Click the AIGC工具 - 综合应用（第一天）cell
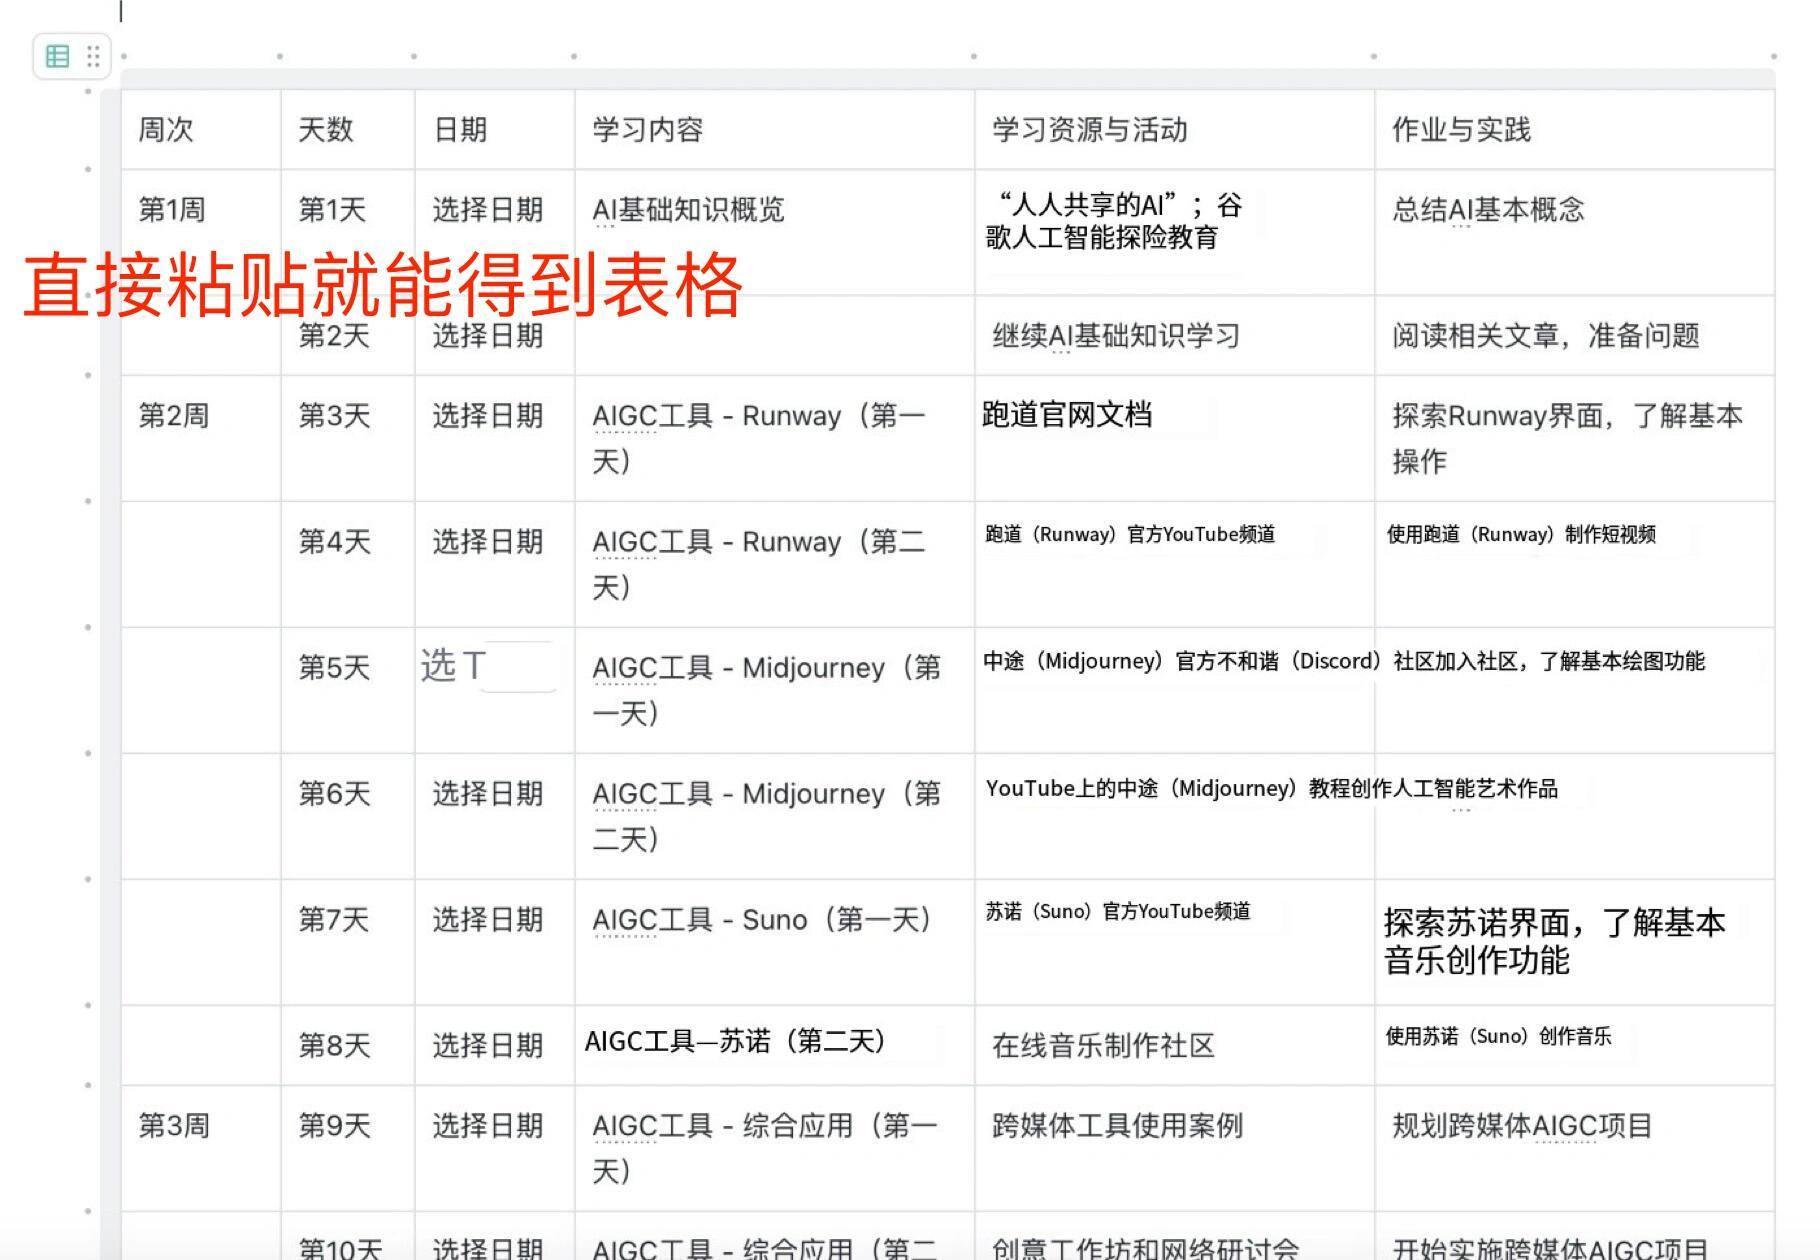 [x=775, y=1148]
